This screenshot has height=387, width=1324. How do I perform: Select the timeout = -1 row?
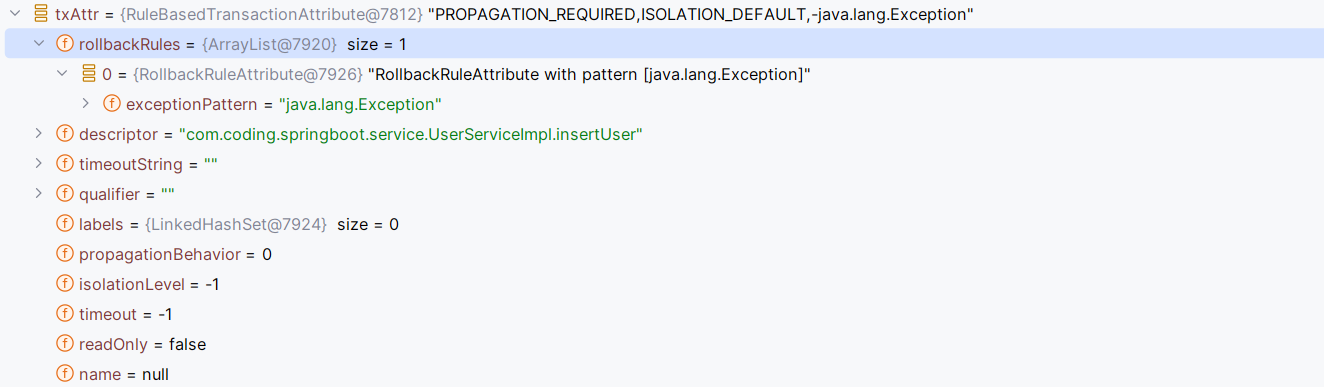(662, 314)
